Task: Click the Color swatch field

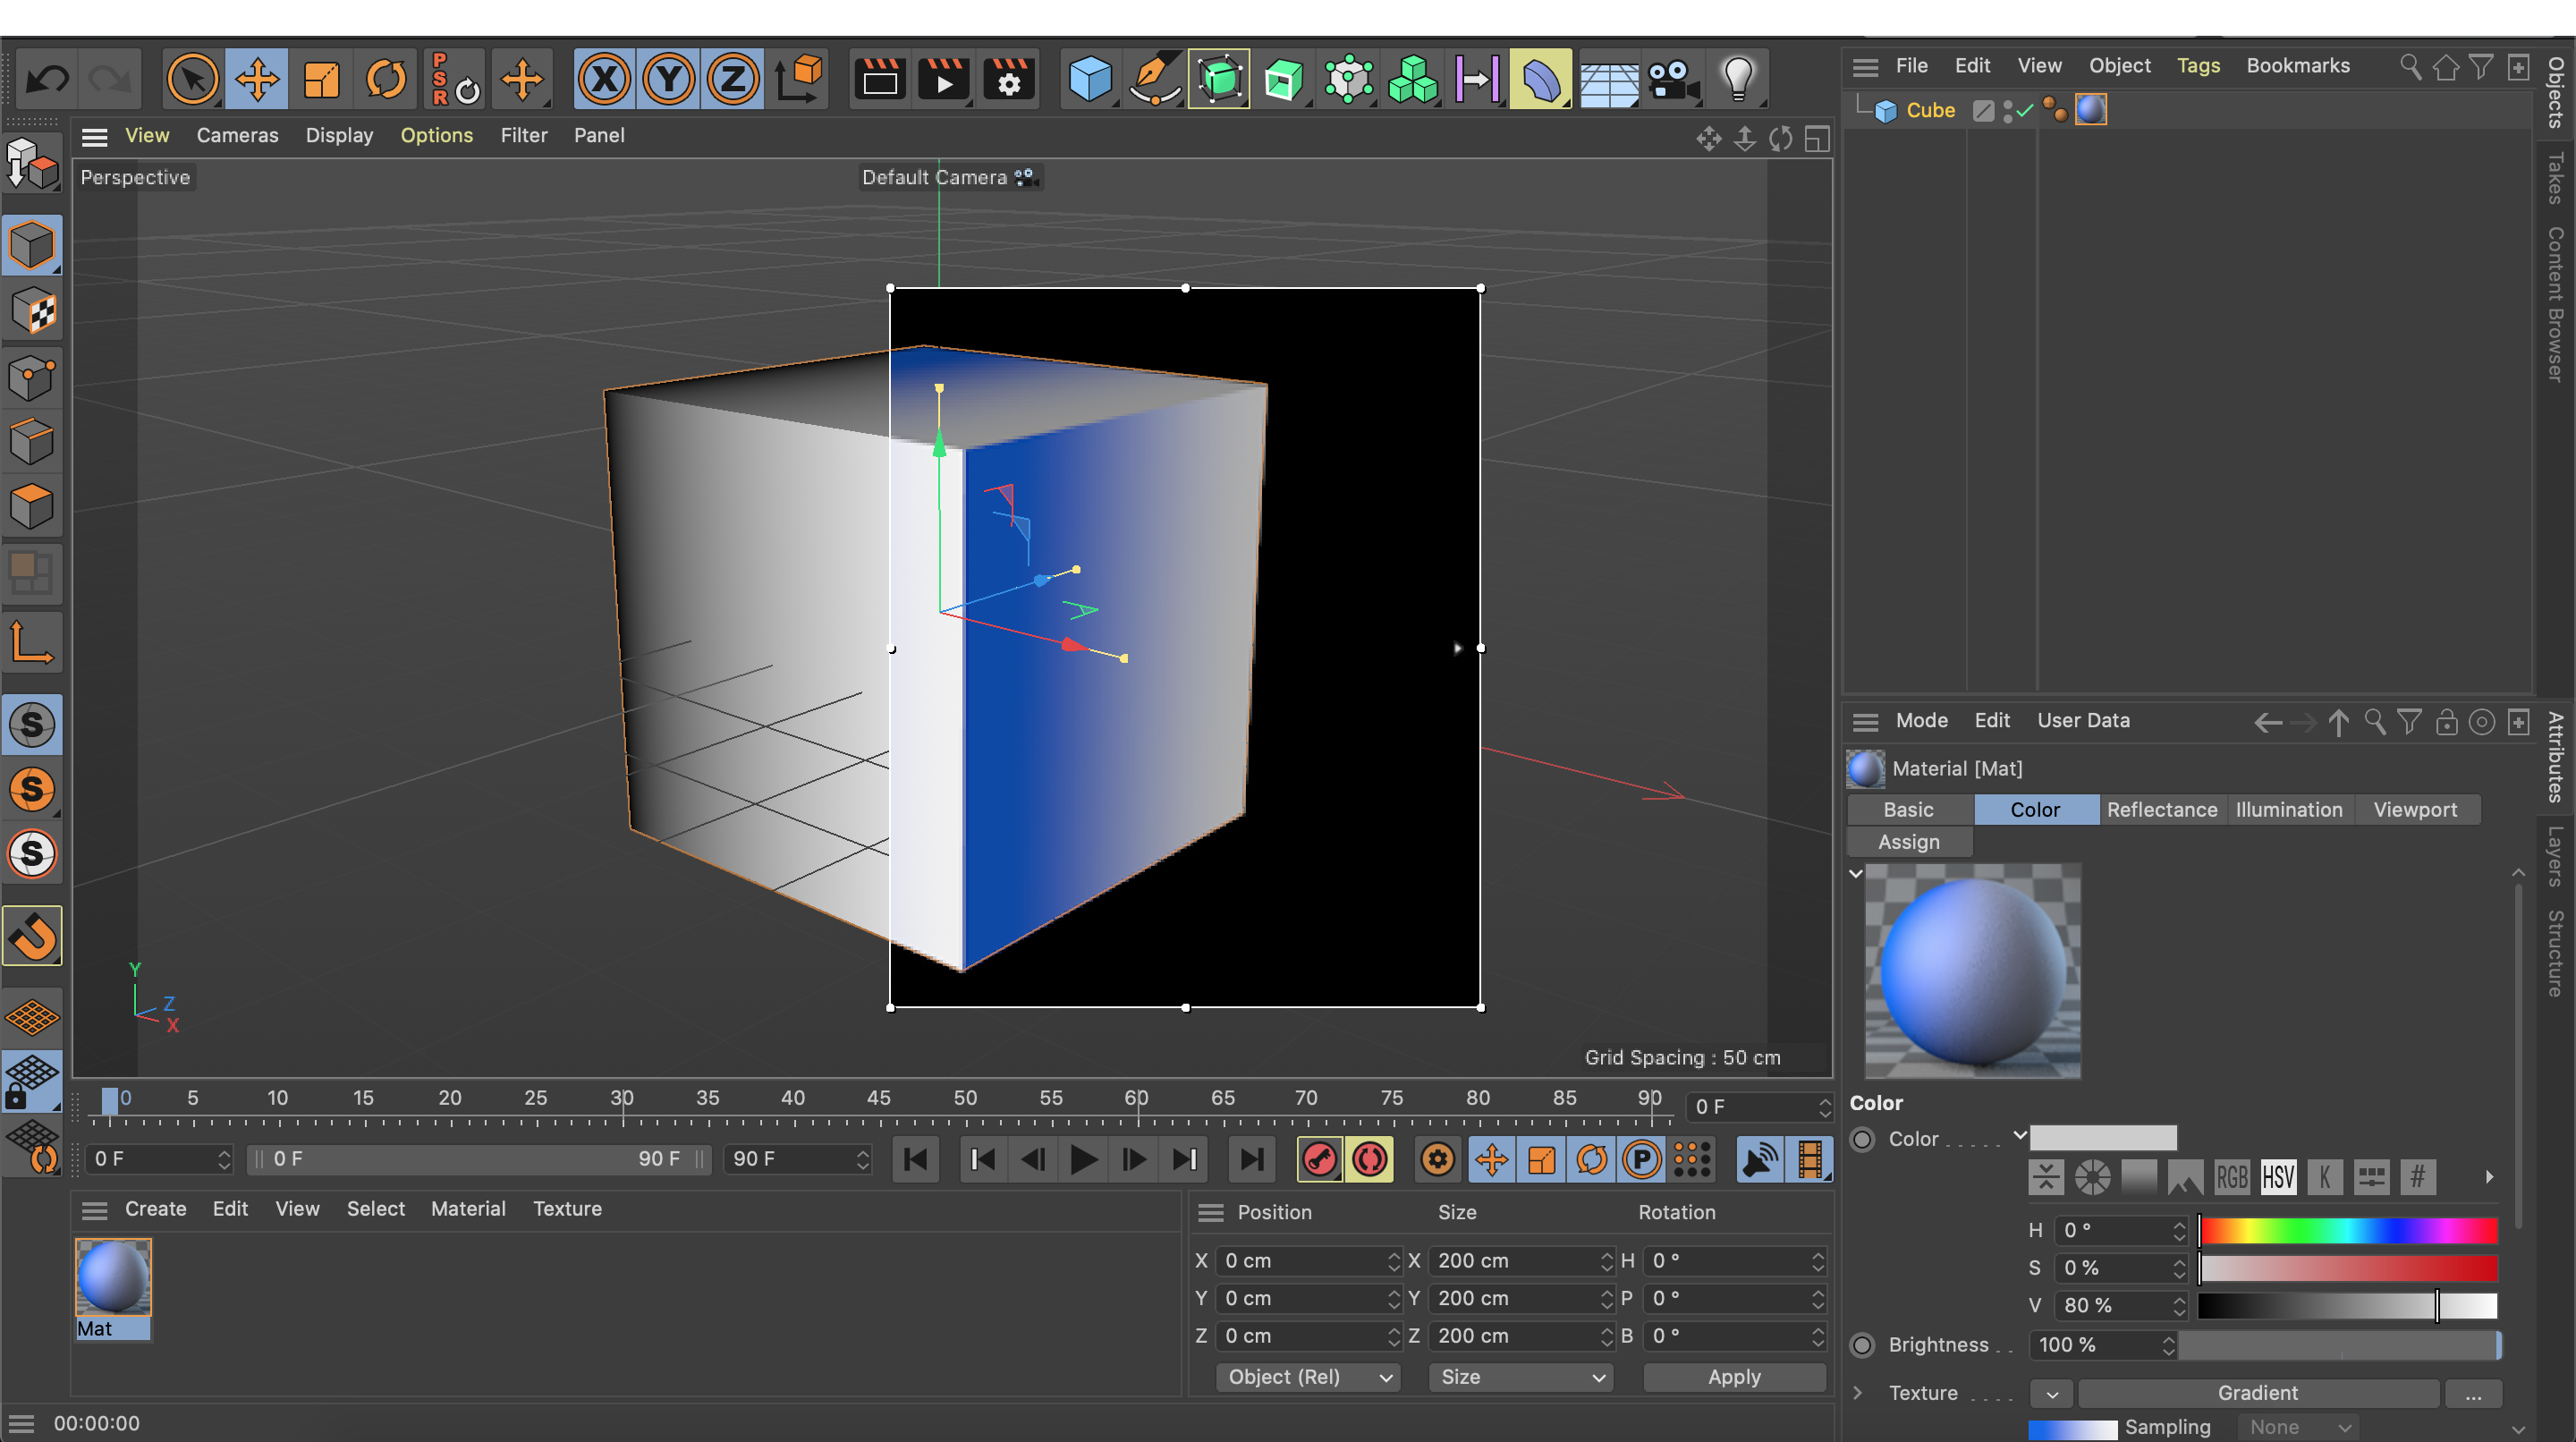Action: (2102, 1138)
